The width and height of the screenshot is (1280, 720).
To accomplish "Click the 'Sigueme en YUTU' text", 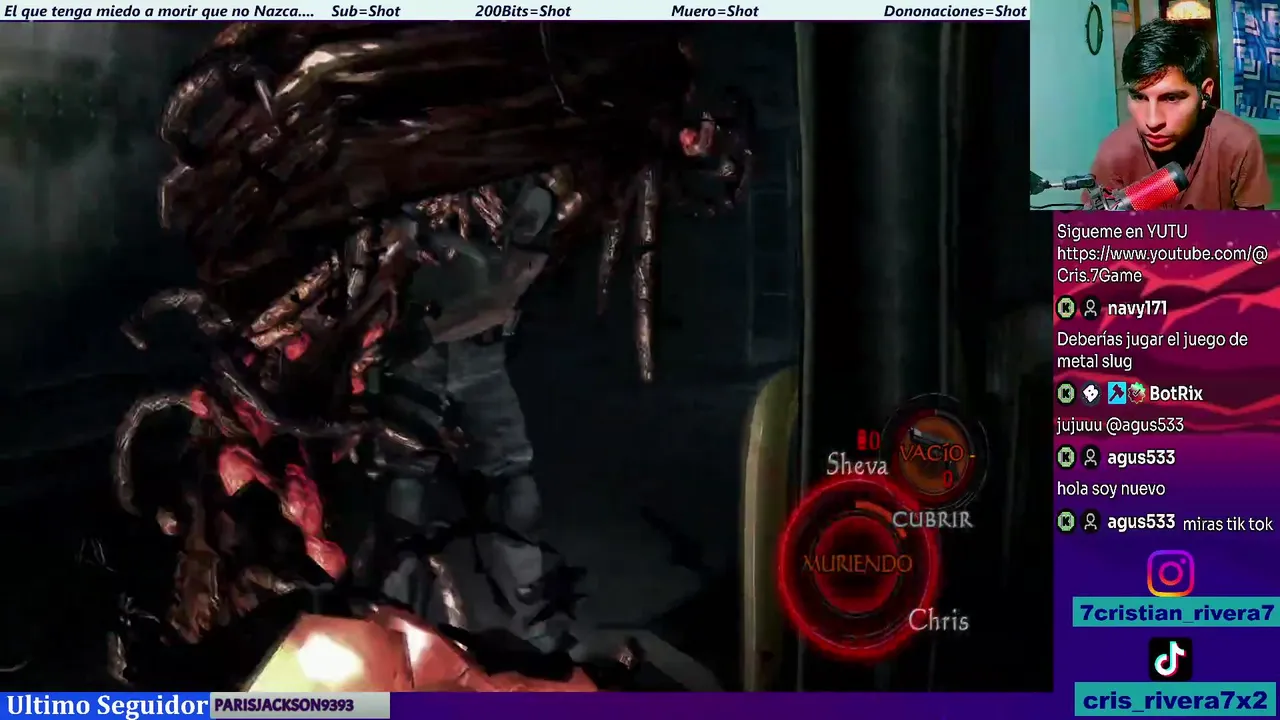I will [x=1122, y=232].
